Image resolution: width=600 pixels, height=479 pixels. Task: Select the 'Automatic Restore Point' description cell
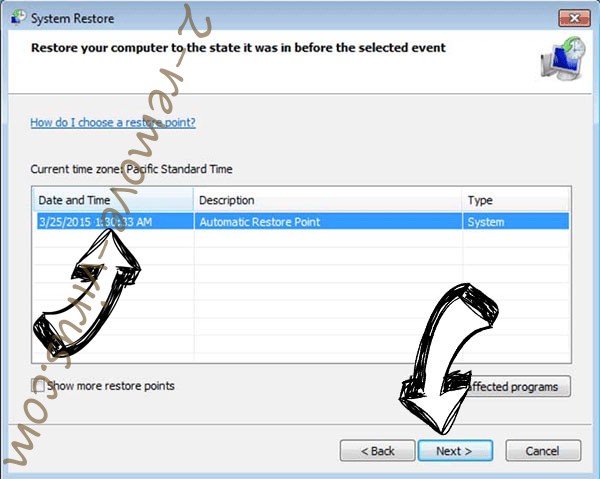click(x=328, y=222)
